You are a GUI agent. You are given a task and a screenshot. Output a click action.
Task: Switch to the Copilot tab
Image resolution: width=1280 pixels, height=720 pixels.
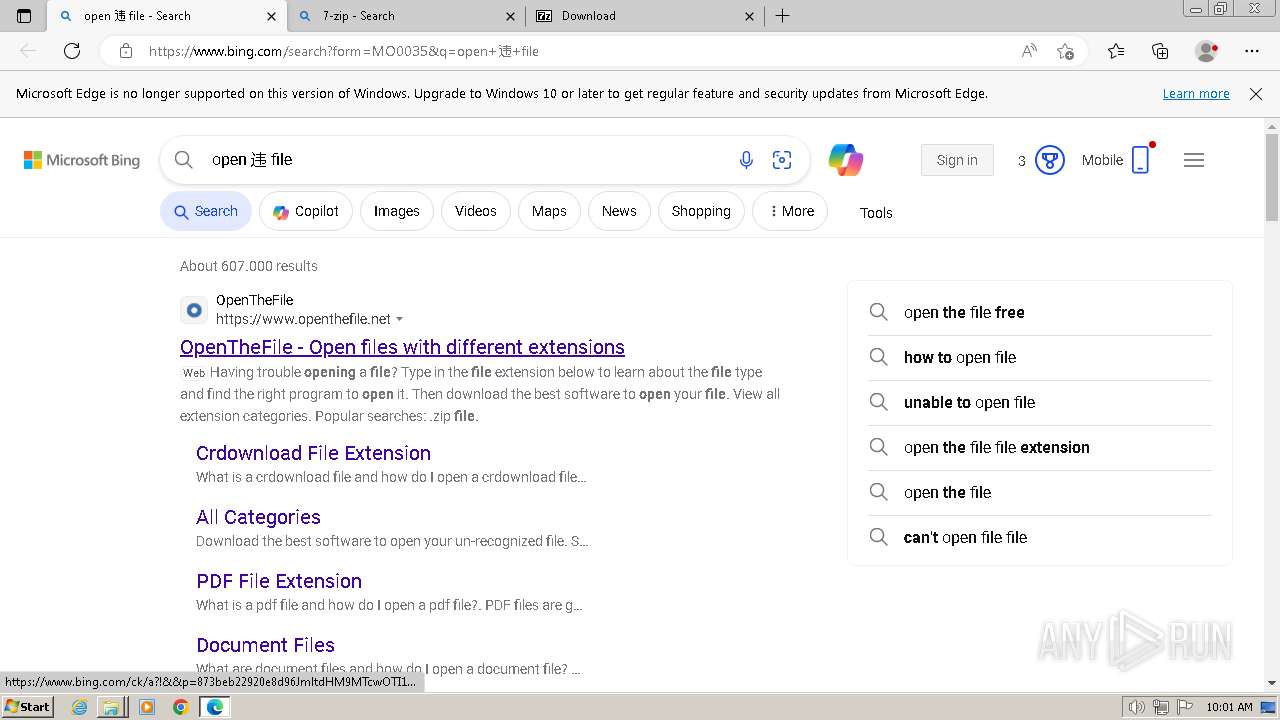[x=306, y=211]
